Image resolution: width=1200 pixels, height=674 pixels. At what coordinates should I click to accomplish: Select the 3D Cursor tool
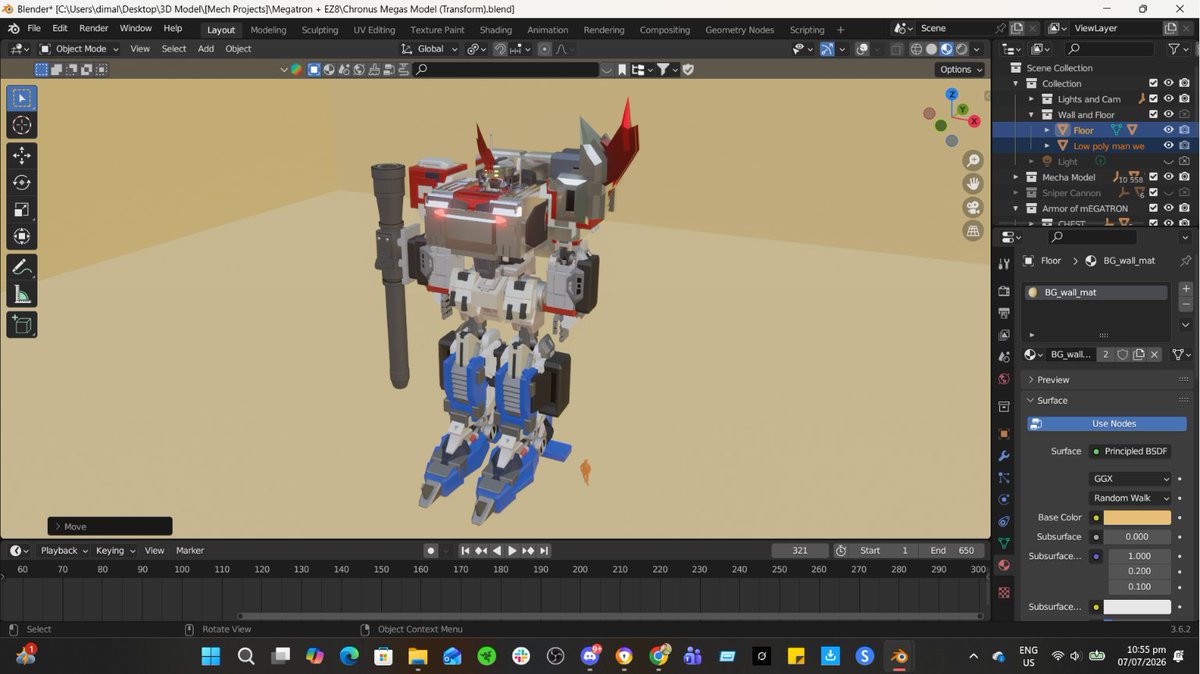(22, 125)
